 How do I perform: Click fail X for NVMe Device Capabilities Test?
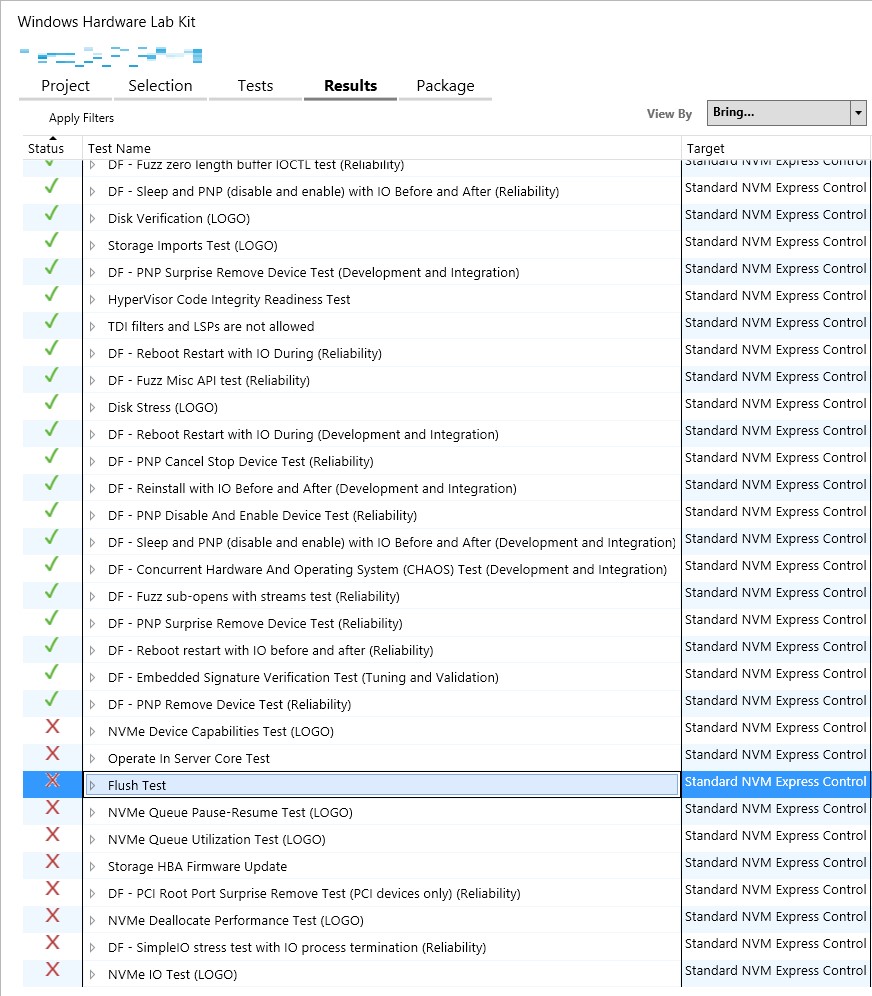pyautogui.click(x=53, y=726)
